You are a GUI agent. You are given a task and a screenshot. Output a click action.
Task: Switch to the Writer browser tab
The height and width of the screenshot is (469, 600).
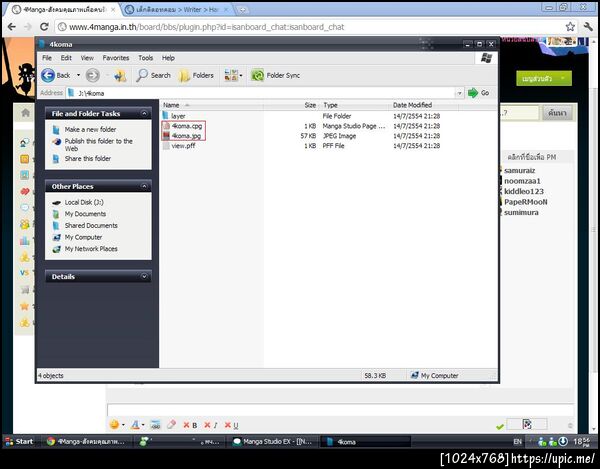[179, 10]
